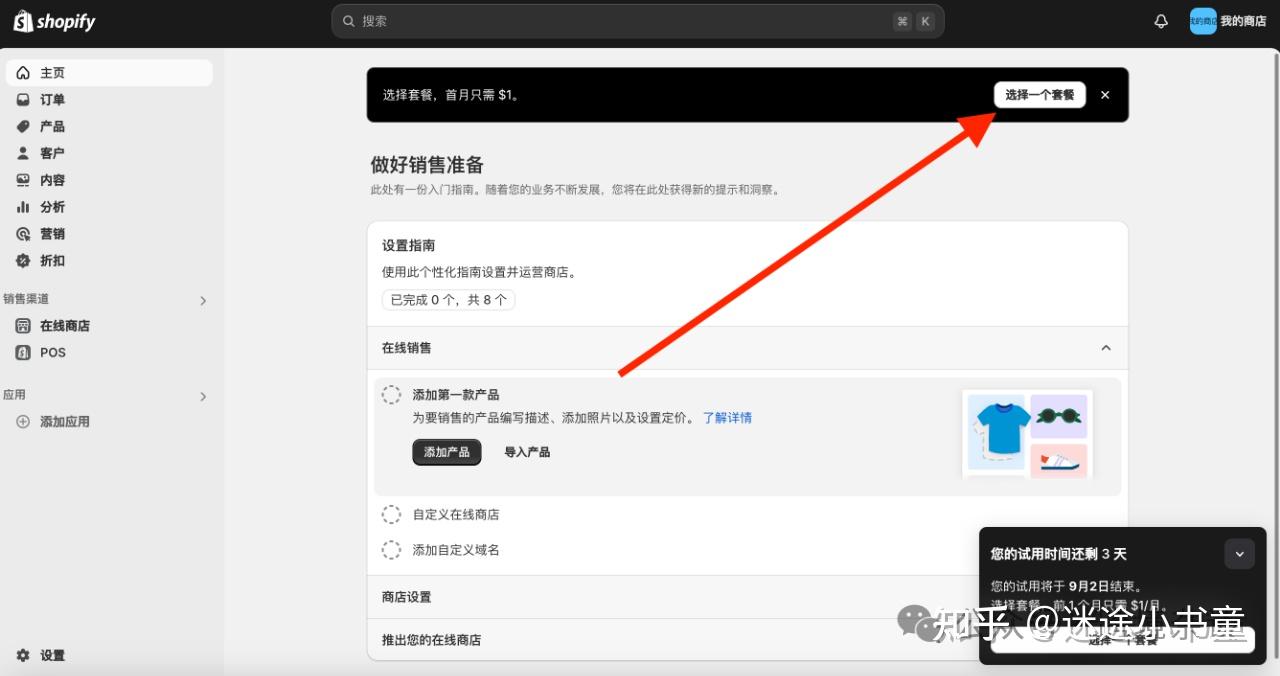This screenshot has height=676, width=1280.
Task: Expand the 销售渠道 chevron
Action: pos(203,300)
